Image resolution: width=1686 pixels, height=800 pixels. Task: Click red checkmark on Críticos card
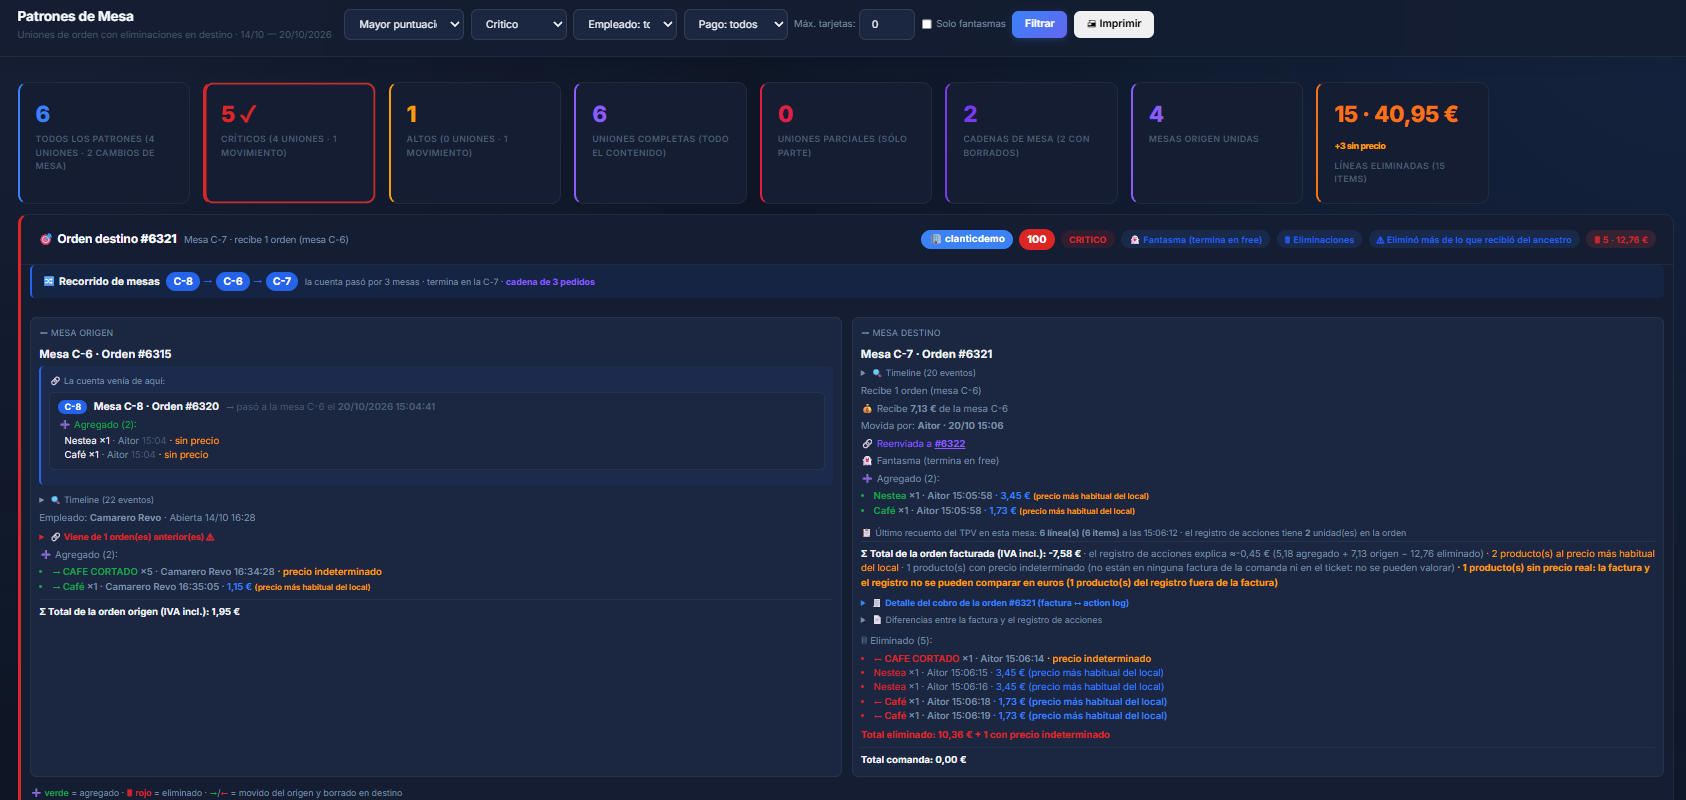tap(249, 114)
